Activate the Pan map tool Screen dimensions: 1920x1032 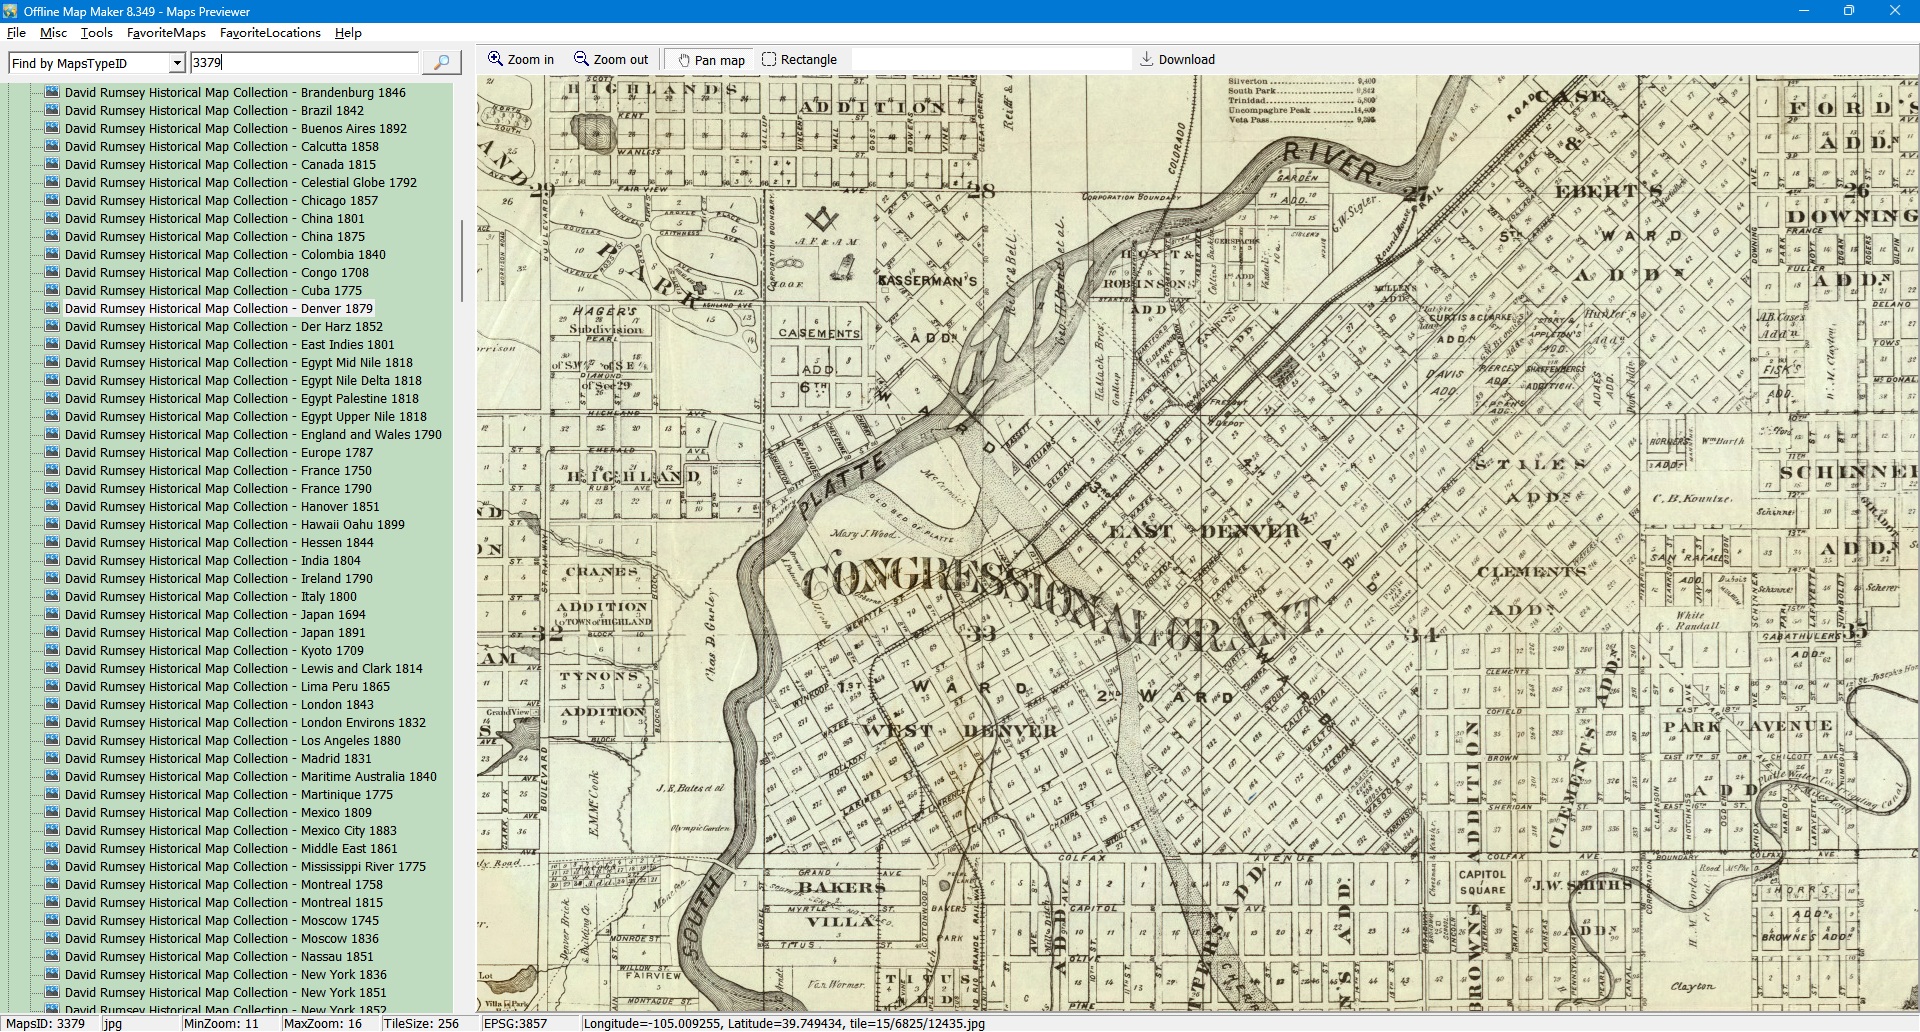pos(711,60)
